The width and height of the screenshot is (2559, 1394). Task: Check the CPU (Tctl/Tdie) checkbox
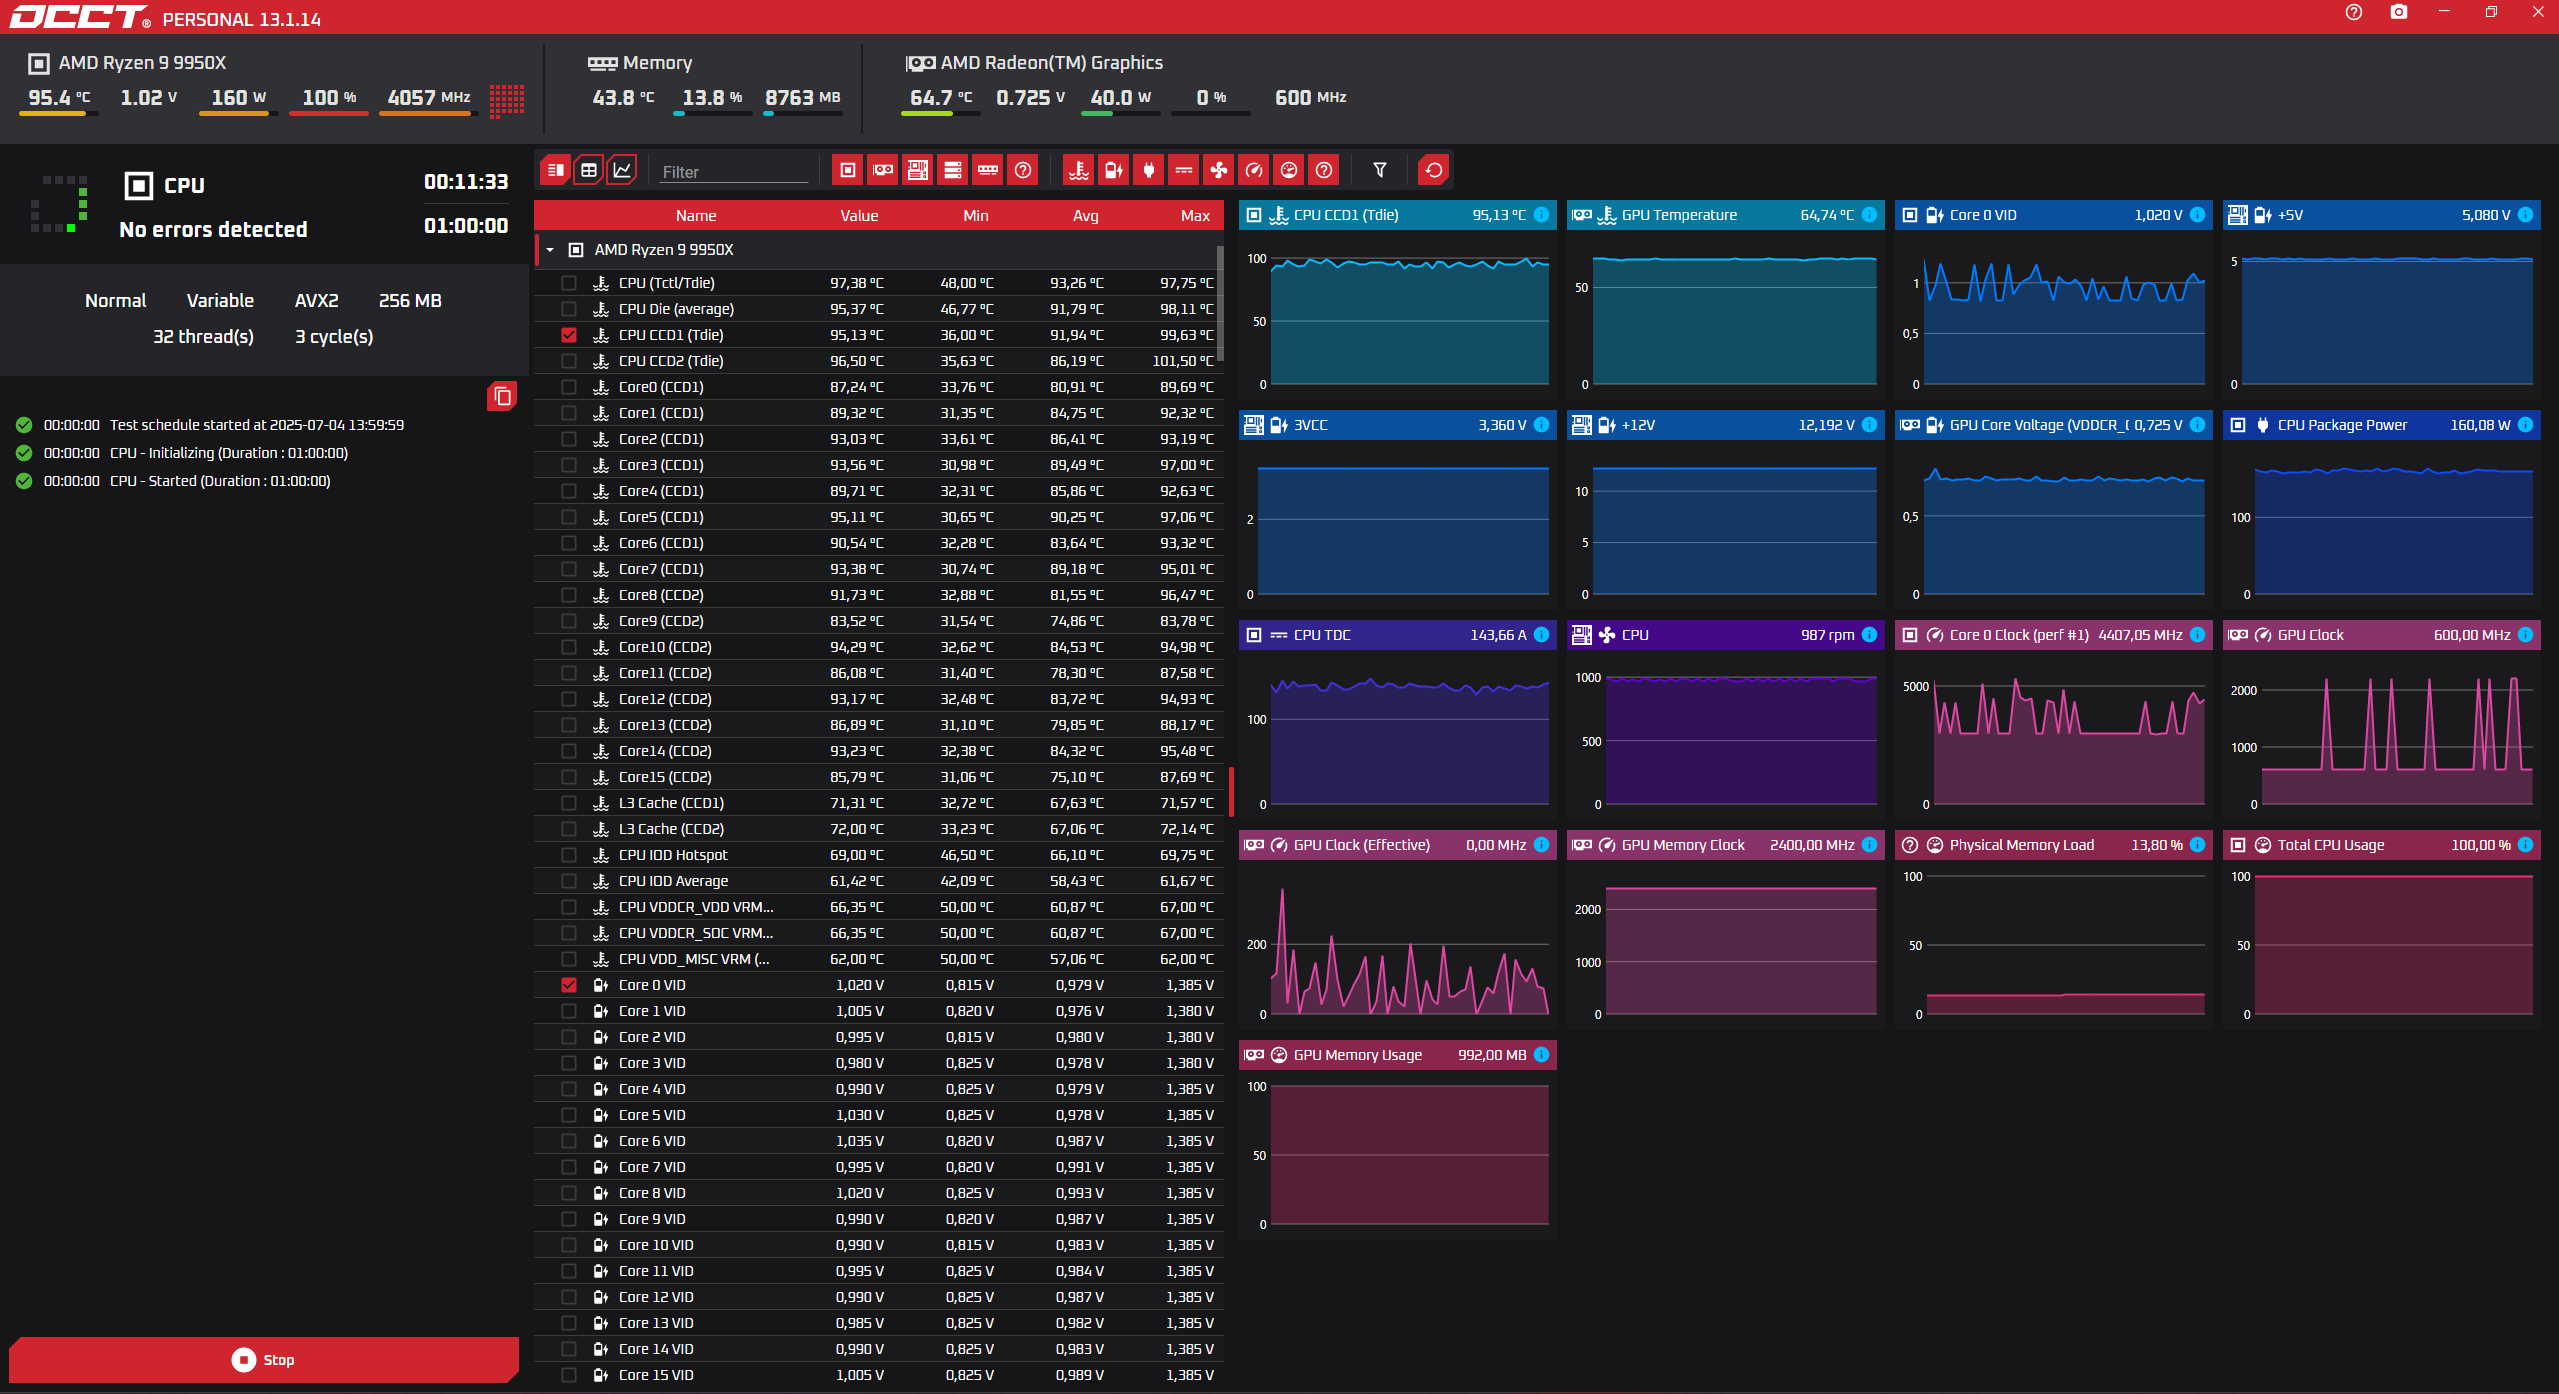coord(569,283)
